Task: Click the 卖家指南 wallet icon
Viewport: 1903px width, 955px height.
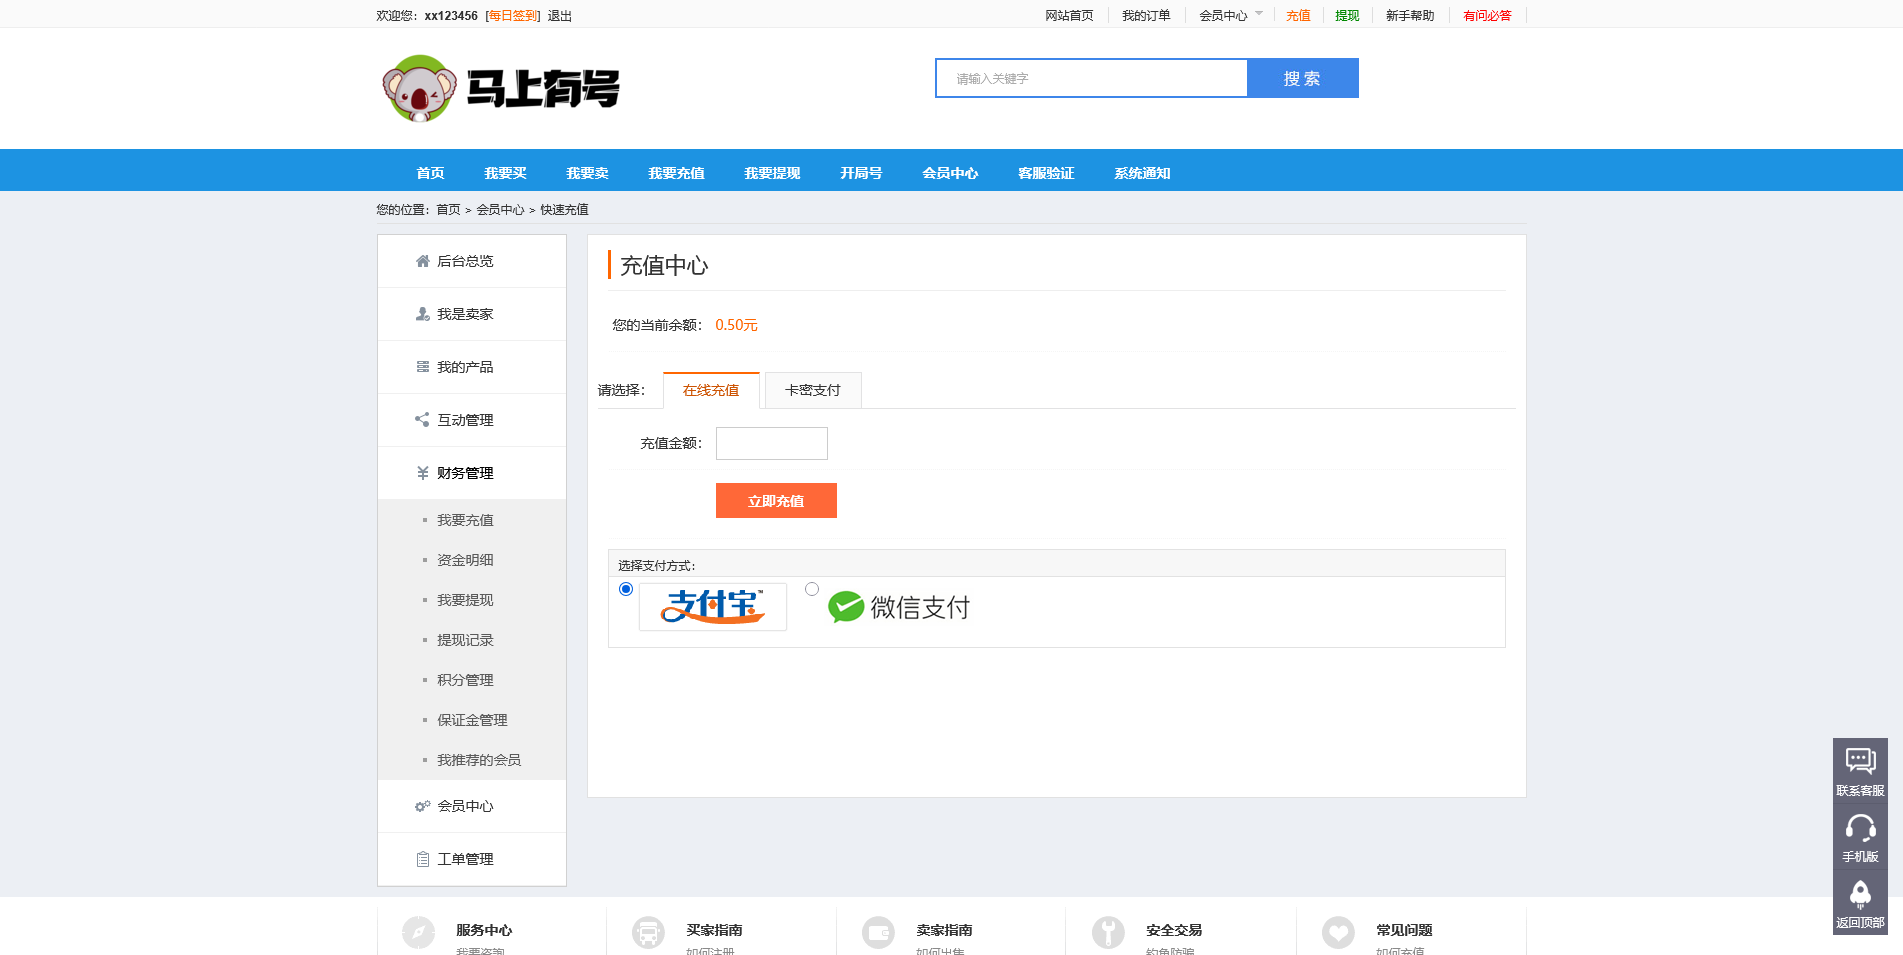Action: [x=878, y=932]
